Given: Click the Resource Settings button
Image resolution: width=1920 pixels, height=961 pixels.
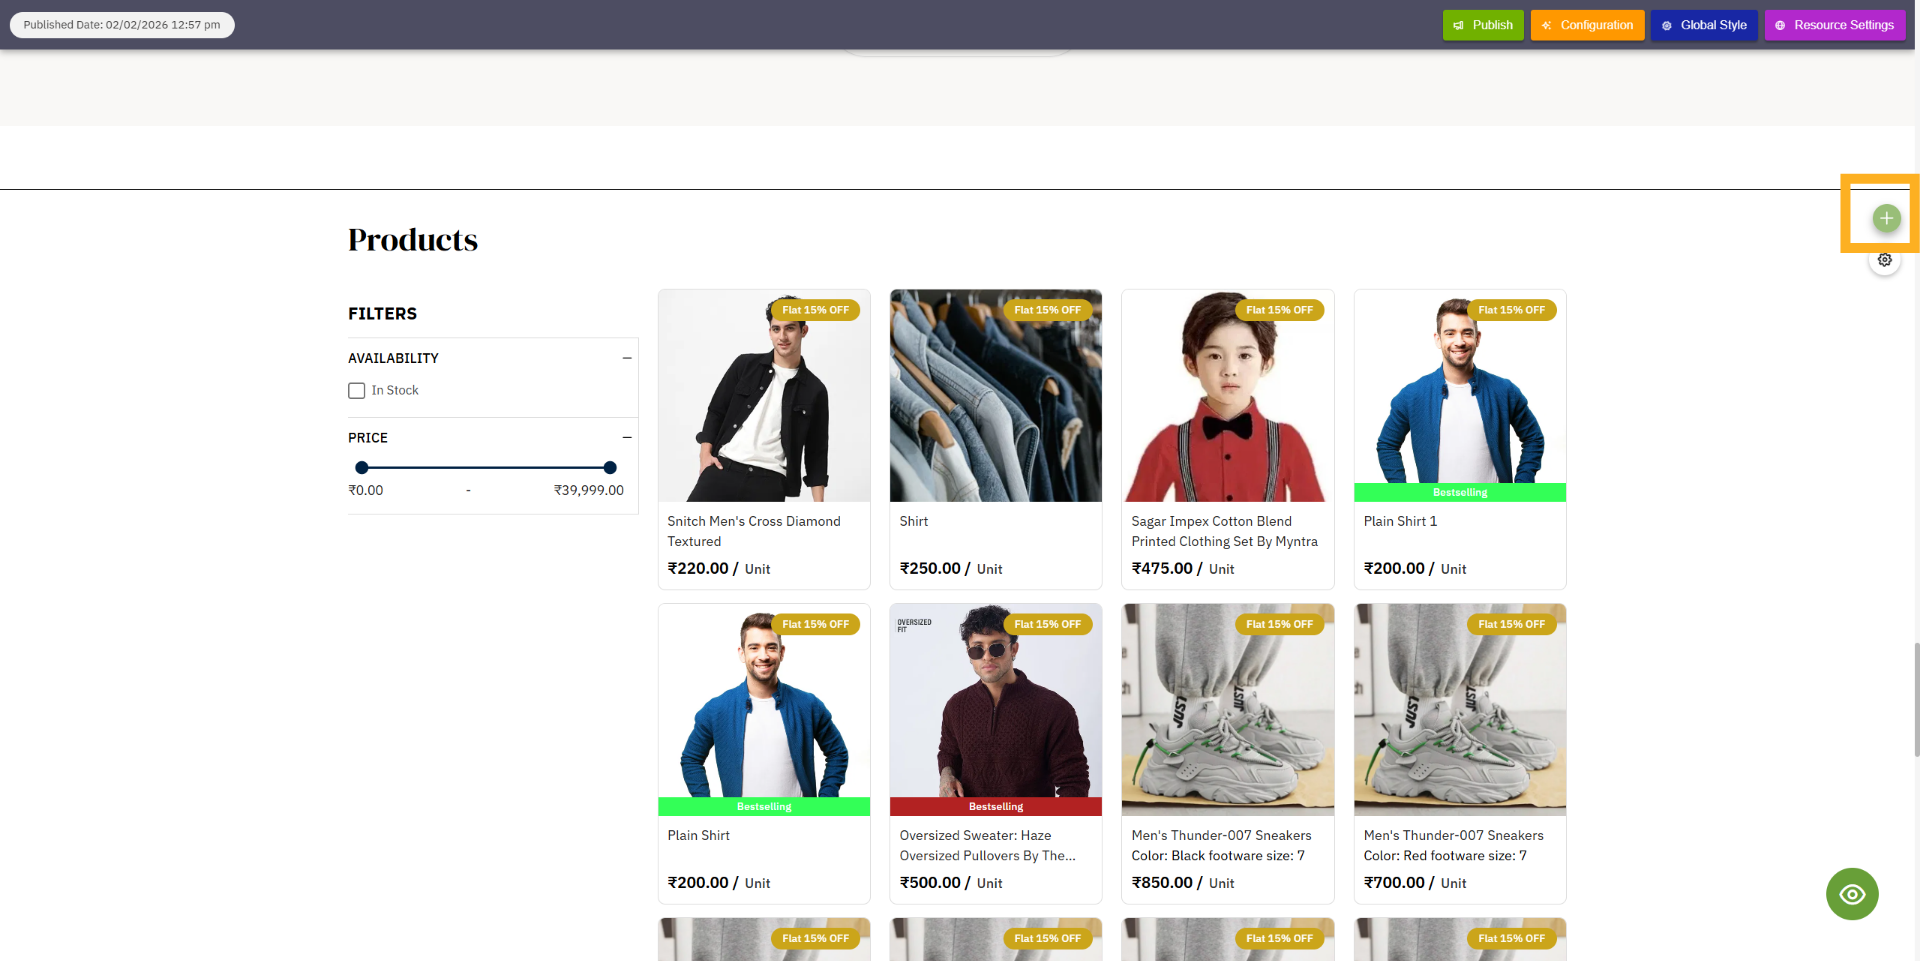Looking at the screenshot, I should [1834, 25].
